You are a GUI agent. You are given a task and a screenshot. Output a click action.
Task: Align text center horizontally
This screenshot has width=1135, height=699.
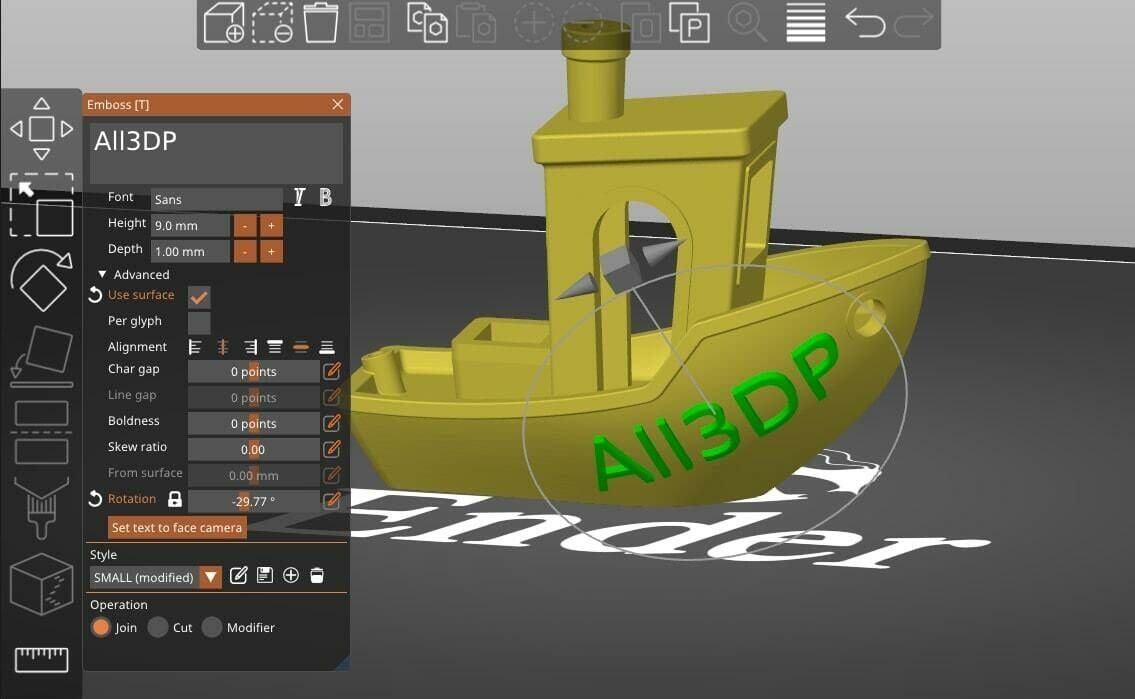pos(222,347)
